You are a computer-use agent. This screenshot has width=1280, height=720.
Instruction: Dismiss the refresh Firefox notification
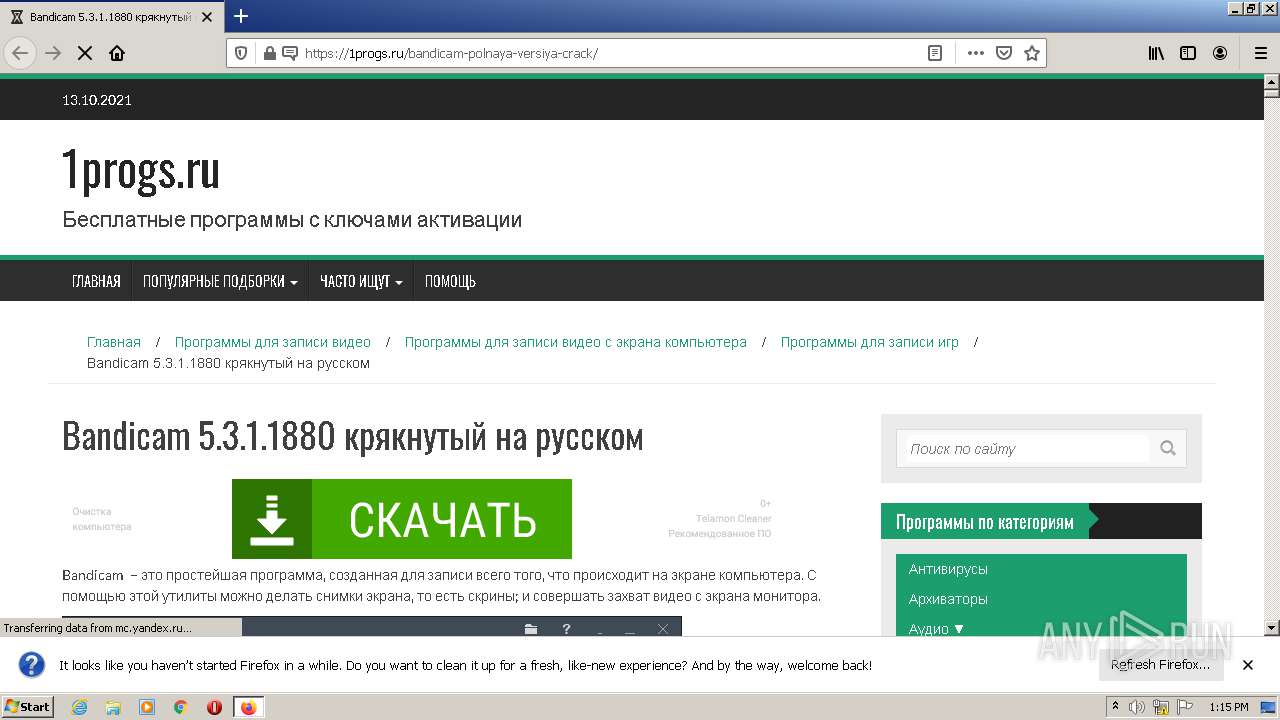1248,665
